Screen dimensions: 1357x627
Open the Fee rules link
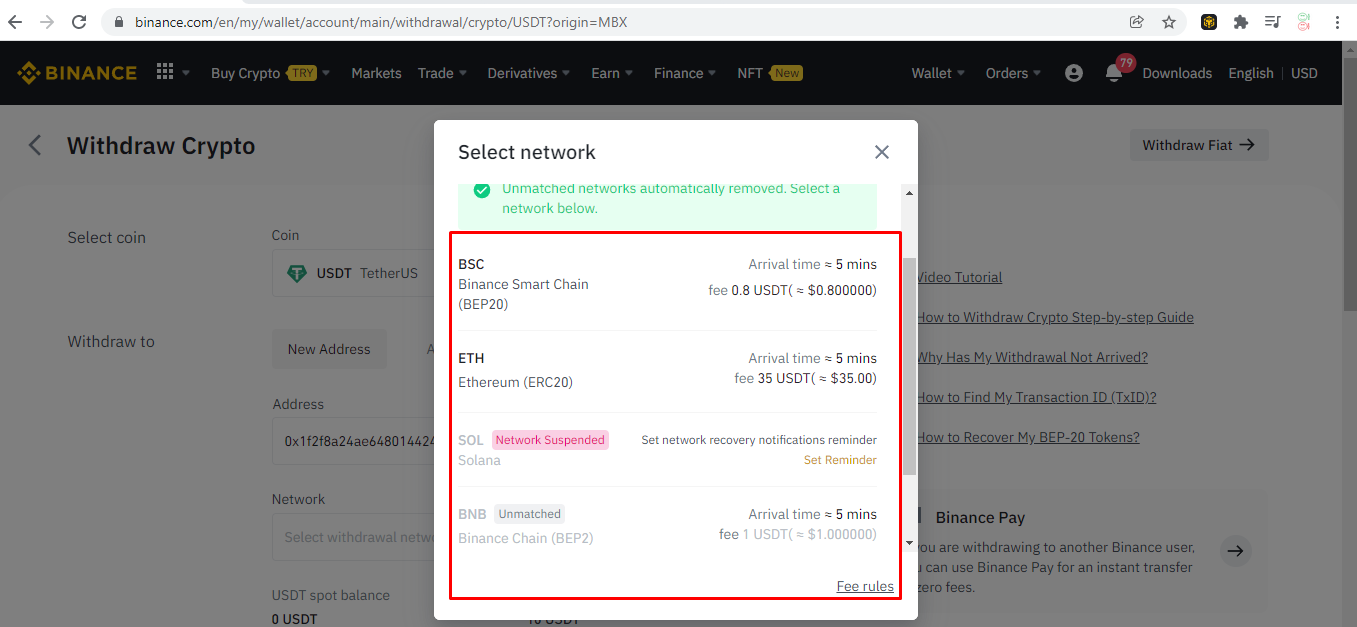click(x=865, y=586)
